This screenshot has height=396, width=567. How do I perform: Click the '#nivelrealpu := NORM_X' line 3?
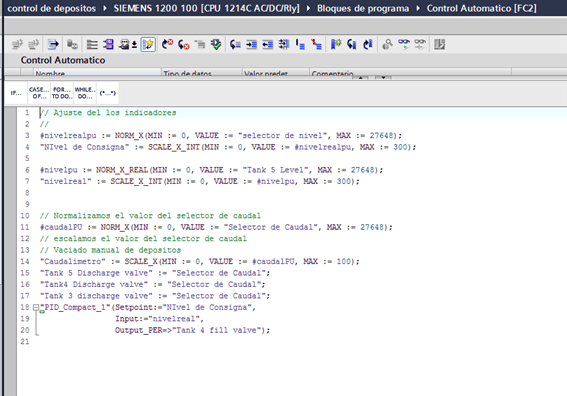221,136
